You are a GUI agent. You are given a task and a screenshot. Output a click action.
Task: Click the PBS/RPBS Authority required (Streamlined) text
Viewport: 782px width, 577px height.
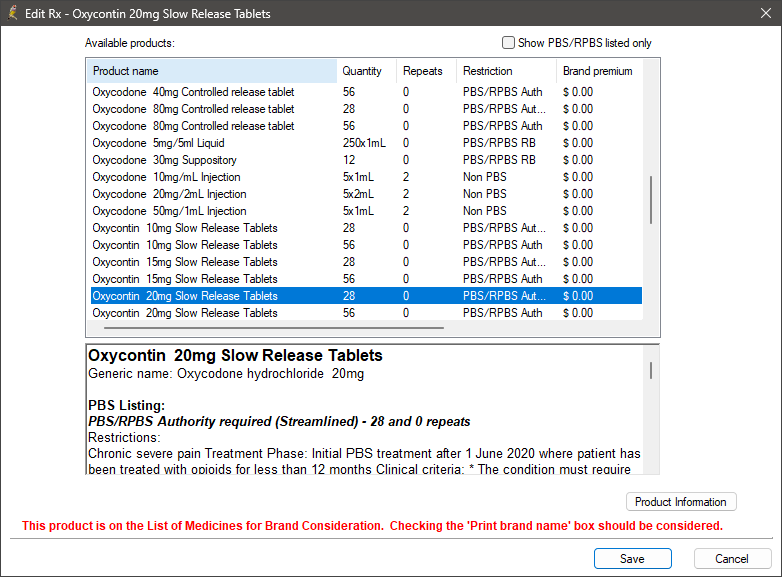279,421
